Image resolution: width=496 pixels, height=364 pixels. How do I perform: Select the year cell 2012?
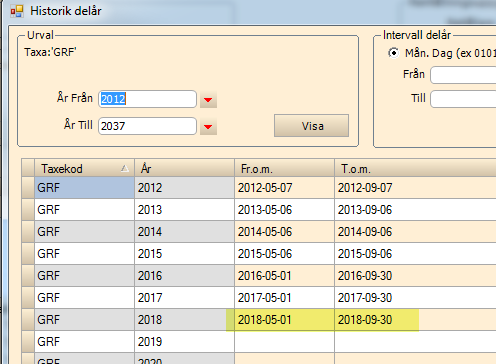(x=184, y=188)
